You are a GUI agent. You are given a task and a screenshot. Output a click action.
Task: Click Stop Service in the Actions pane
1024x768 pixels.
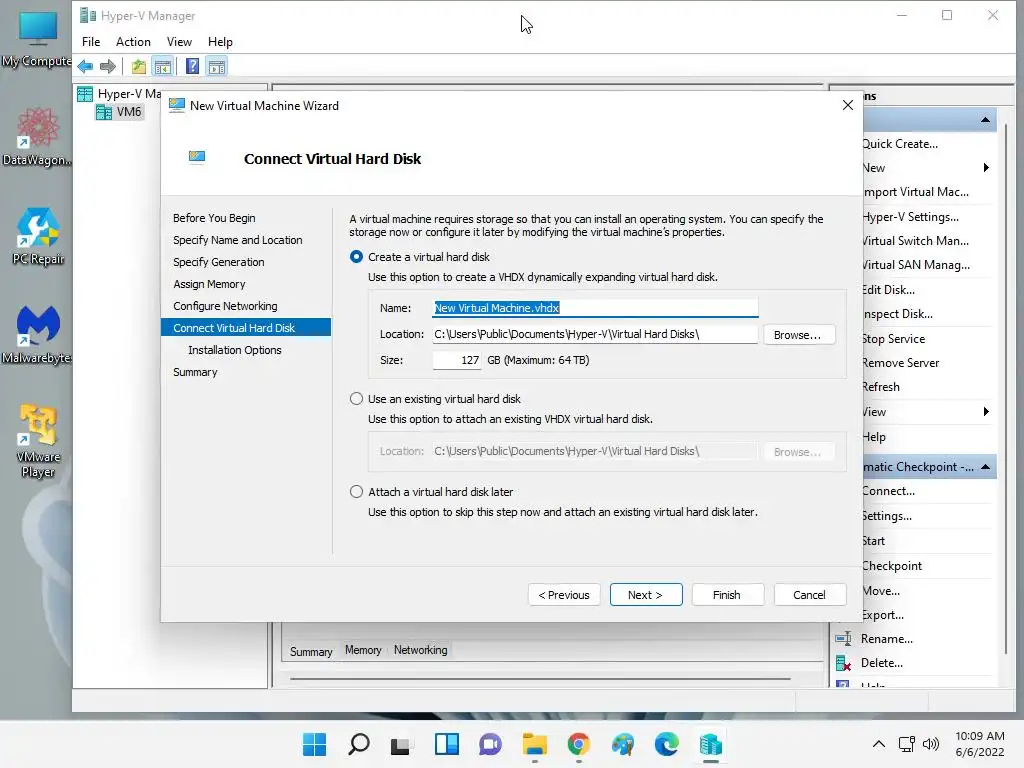[893, 339]
